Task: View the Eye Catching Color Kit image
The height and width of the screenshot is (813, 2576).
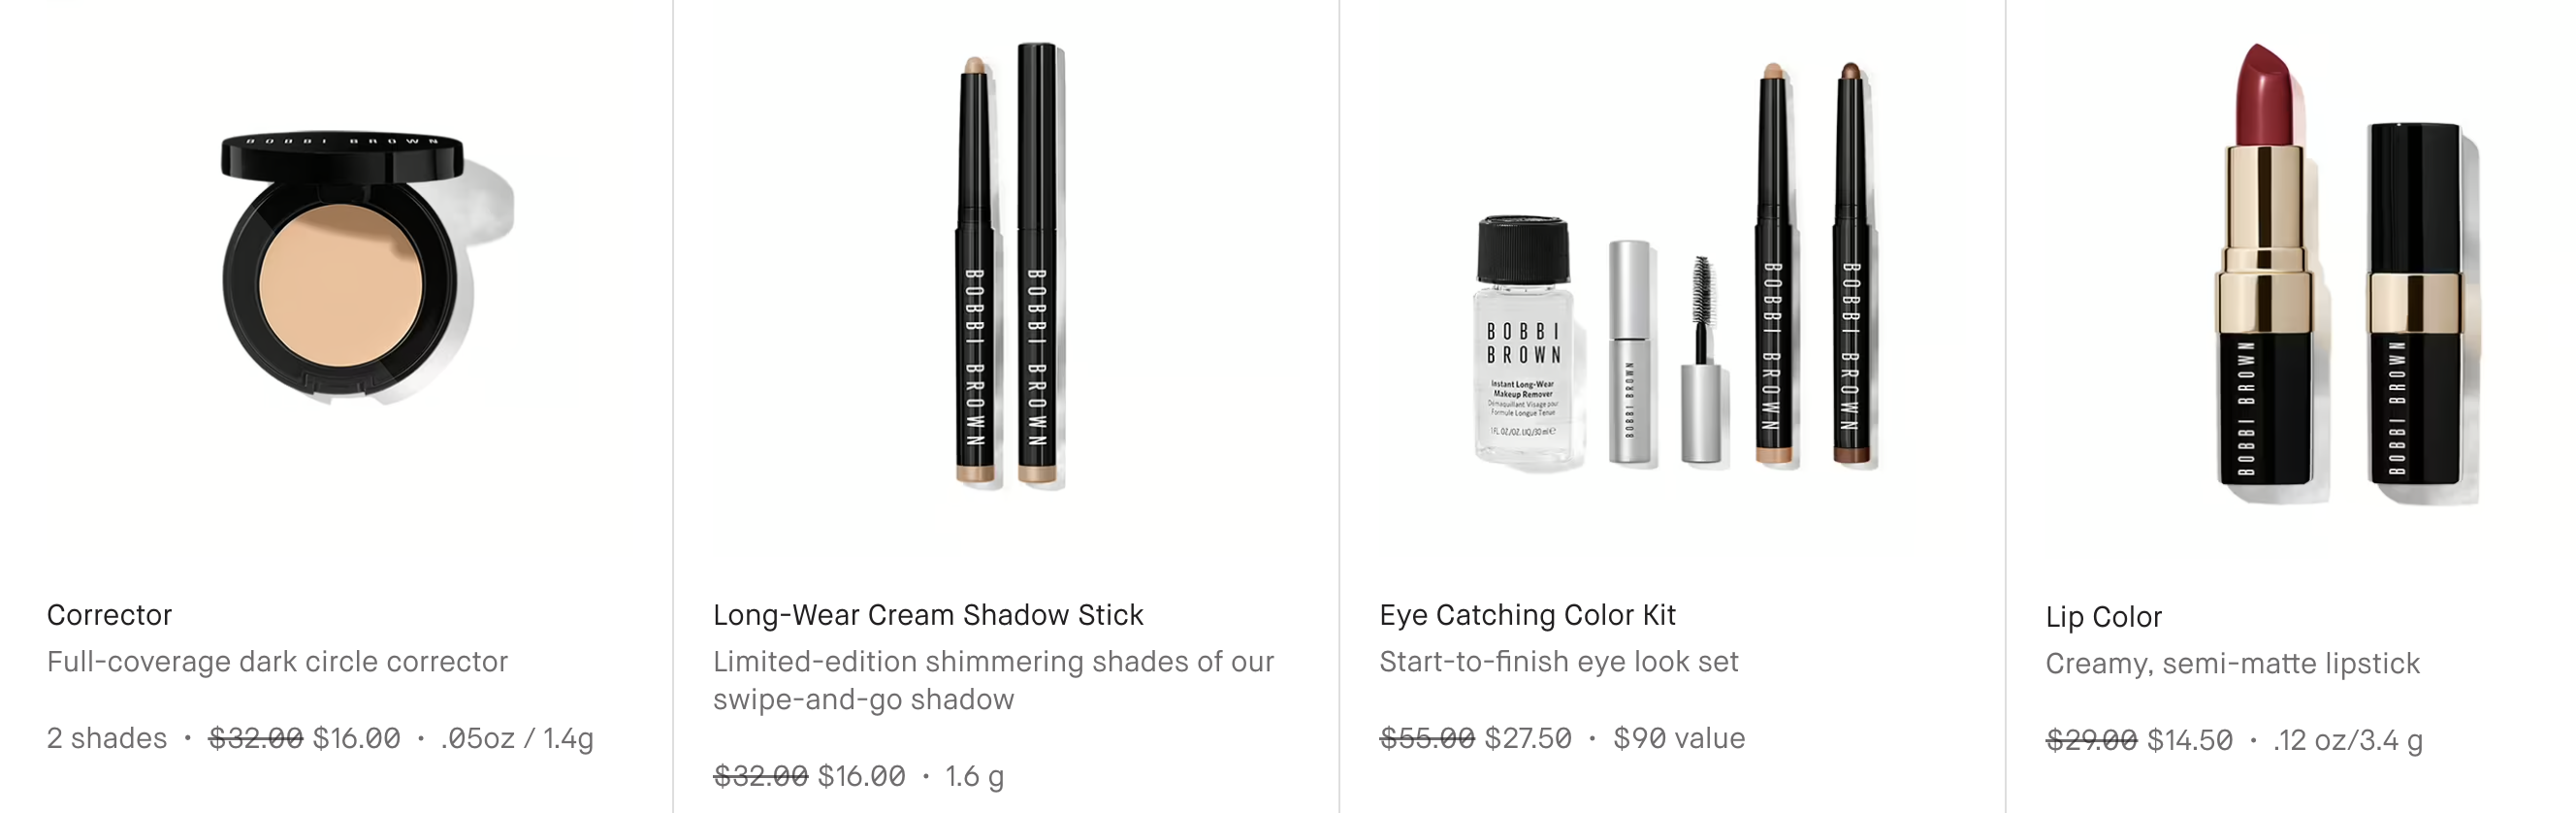Action: click(x=1674, y=280)
